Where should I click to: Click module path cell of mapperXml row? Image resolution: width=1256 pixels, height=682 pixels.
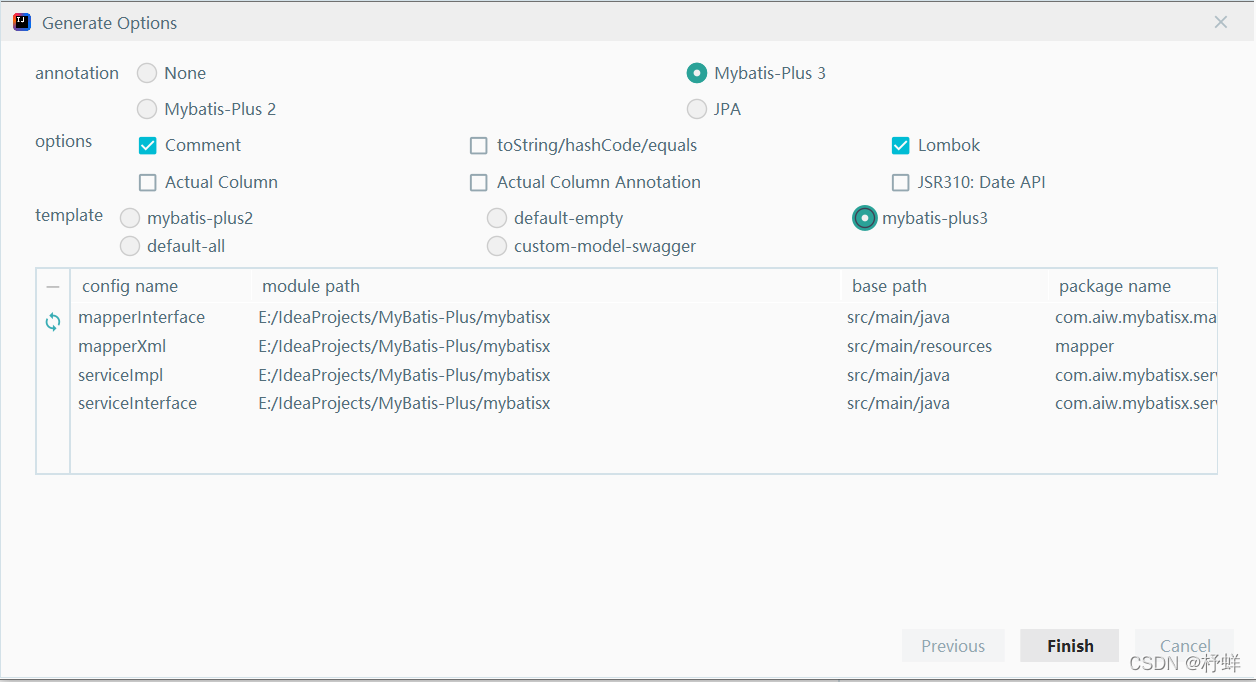tap(546, 347)
